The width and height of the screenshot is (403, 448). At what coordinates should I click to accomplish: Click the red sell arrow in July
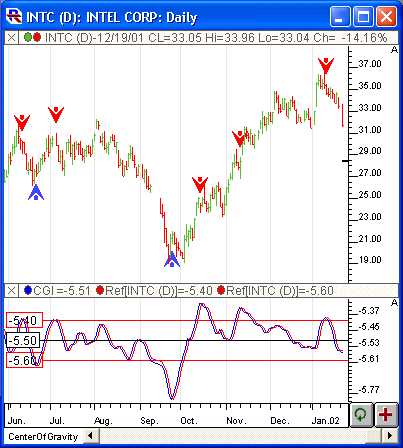[56, 114]
